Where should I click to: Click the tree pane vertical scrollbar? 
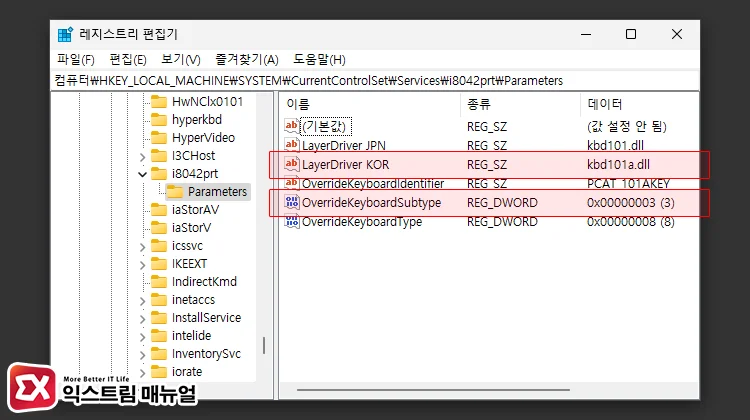(x=264, y=344)
